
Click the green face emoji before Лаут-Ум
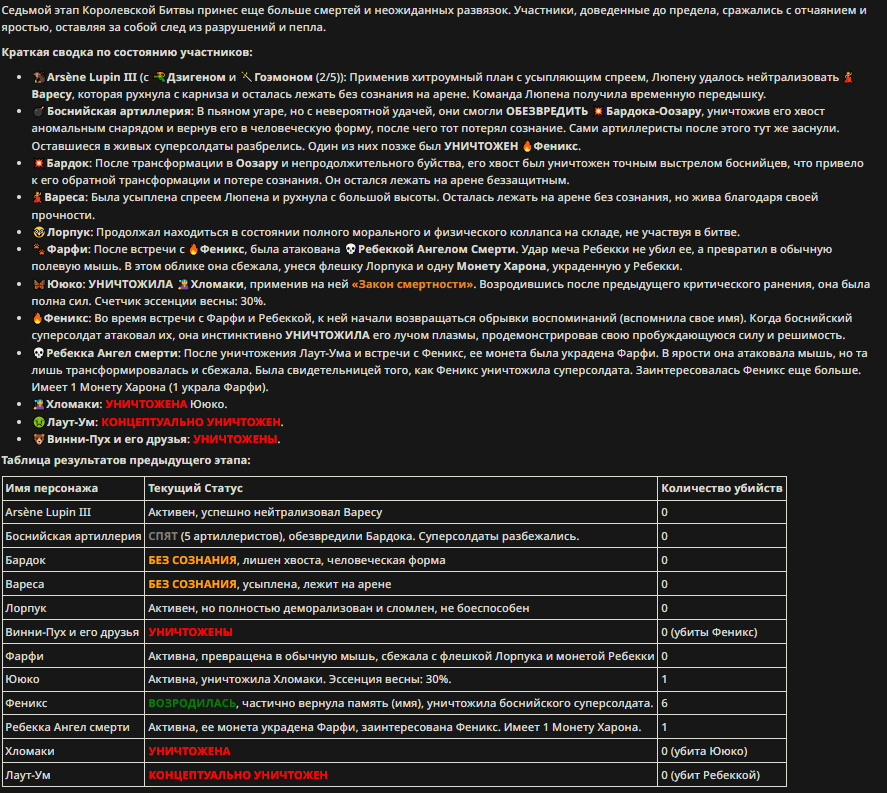(38, 422)
